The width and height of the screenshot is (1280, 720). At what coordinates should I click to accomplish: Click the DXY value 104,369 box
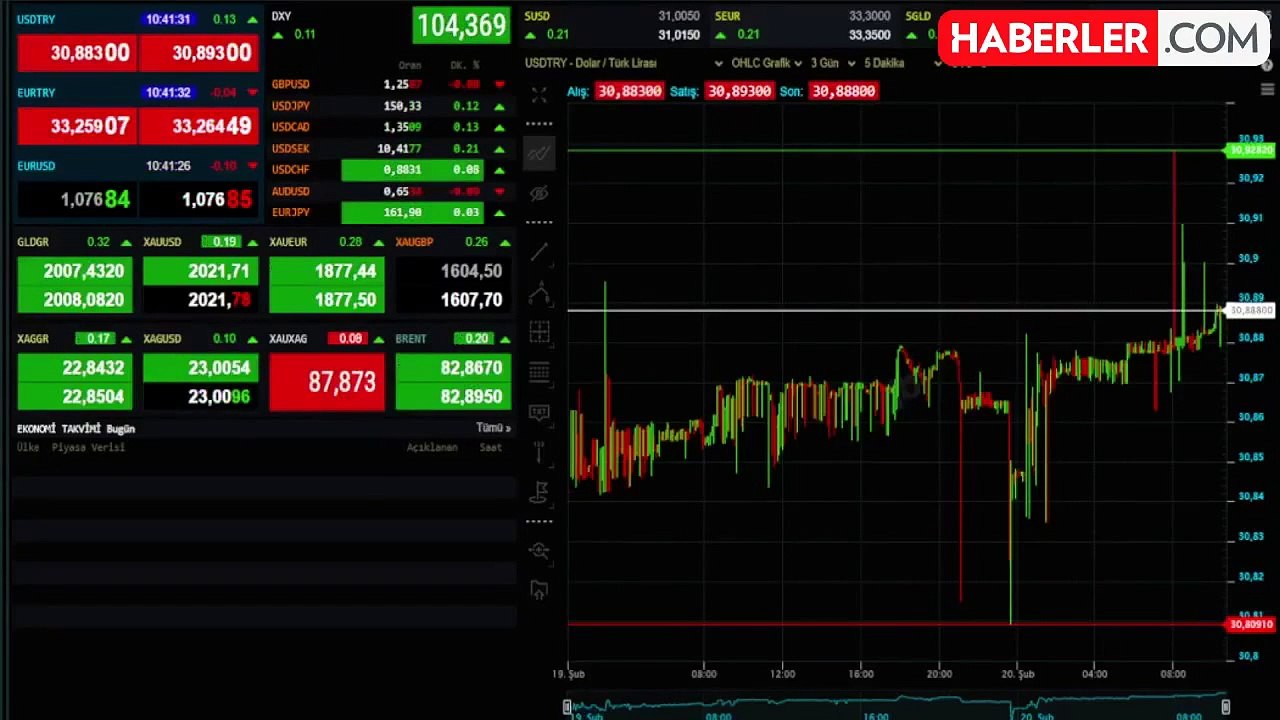click(461, 25)
